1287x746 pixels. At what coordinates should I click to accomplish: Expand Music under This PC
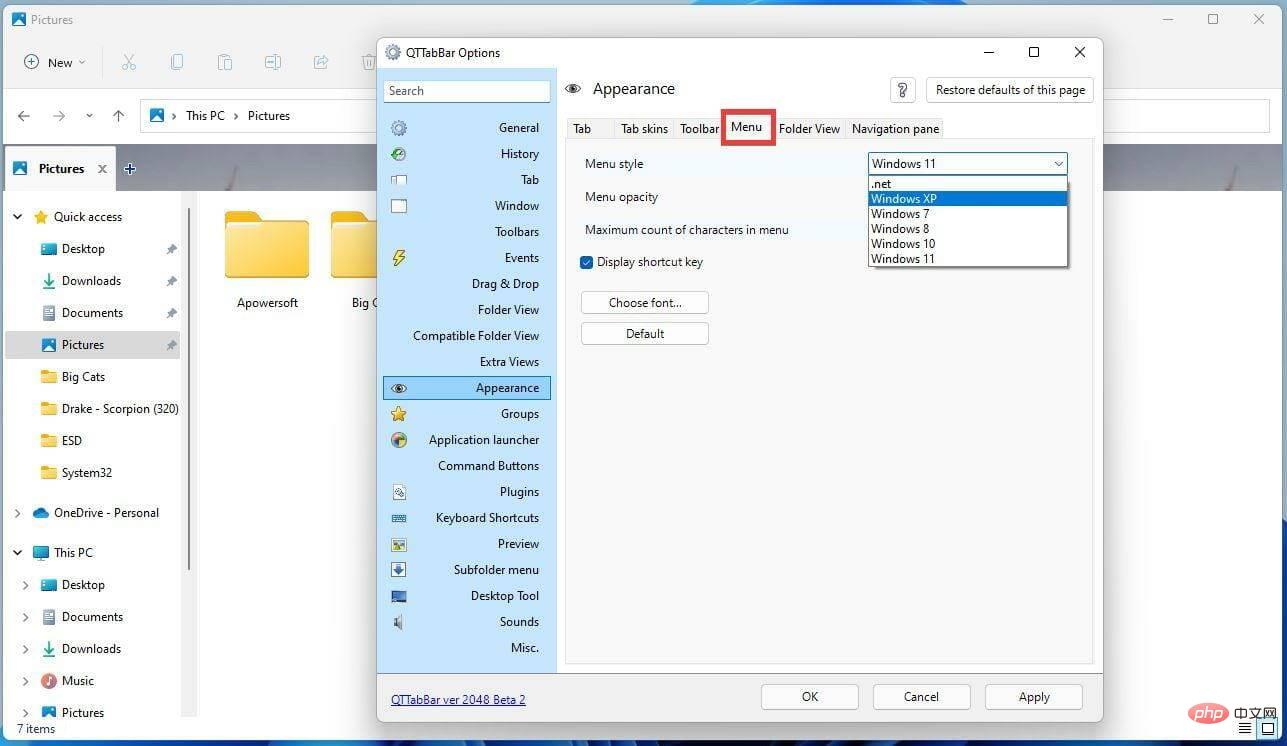pos(26,681)
